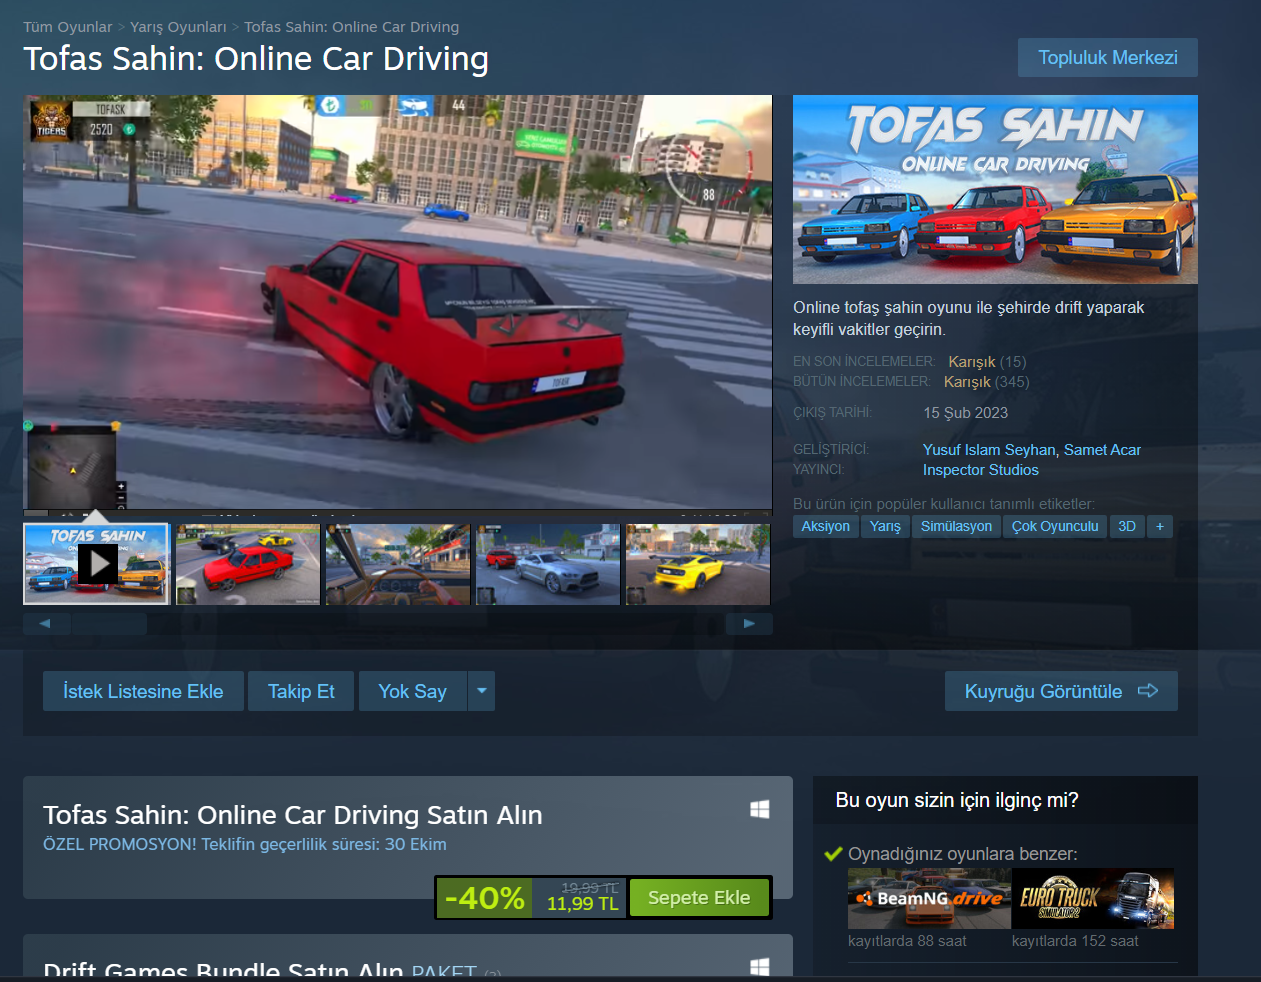Select the silver car screenshot thumbnail
1261x982 pixels.
548,564
